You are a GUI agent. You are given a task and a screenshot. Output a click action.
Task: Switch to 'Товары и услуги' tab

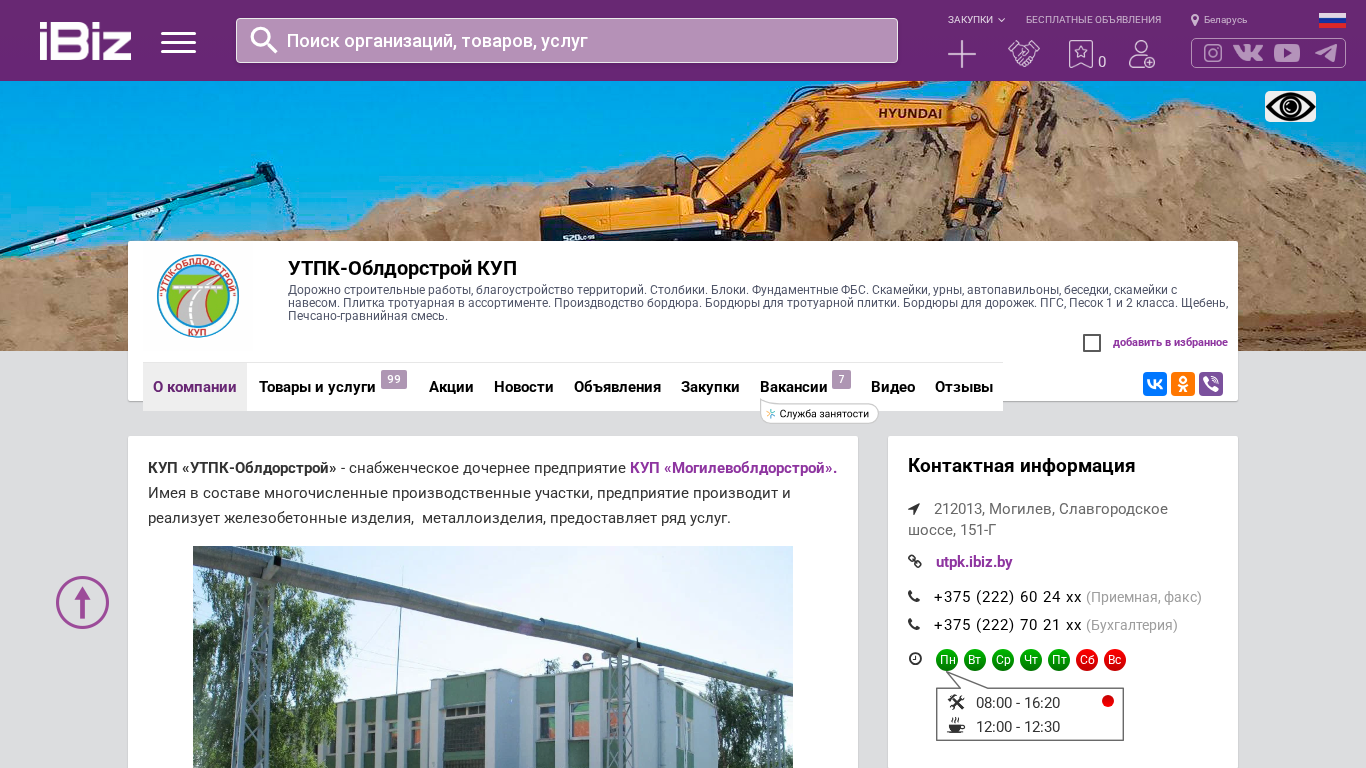[x=317, y=387]
